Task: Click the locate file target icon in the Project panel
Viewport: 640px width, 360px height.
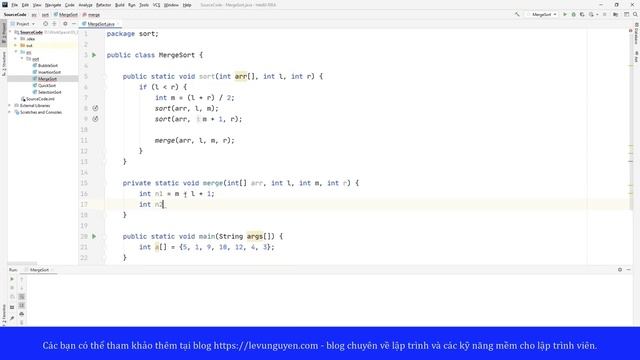Action: [x=45, y=24]
